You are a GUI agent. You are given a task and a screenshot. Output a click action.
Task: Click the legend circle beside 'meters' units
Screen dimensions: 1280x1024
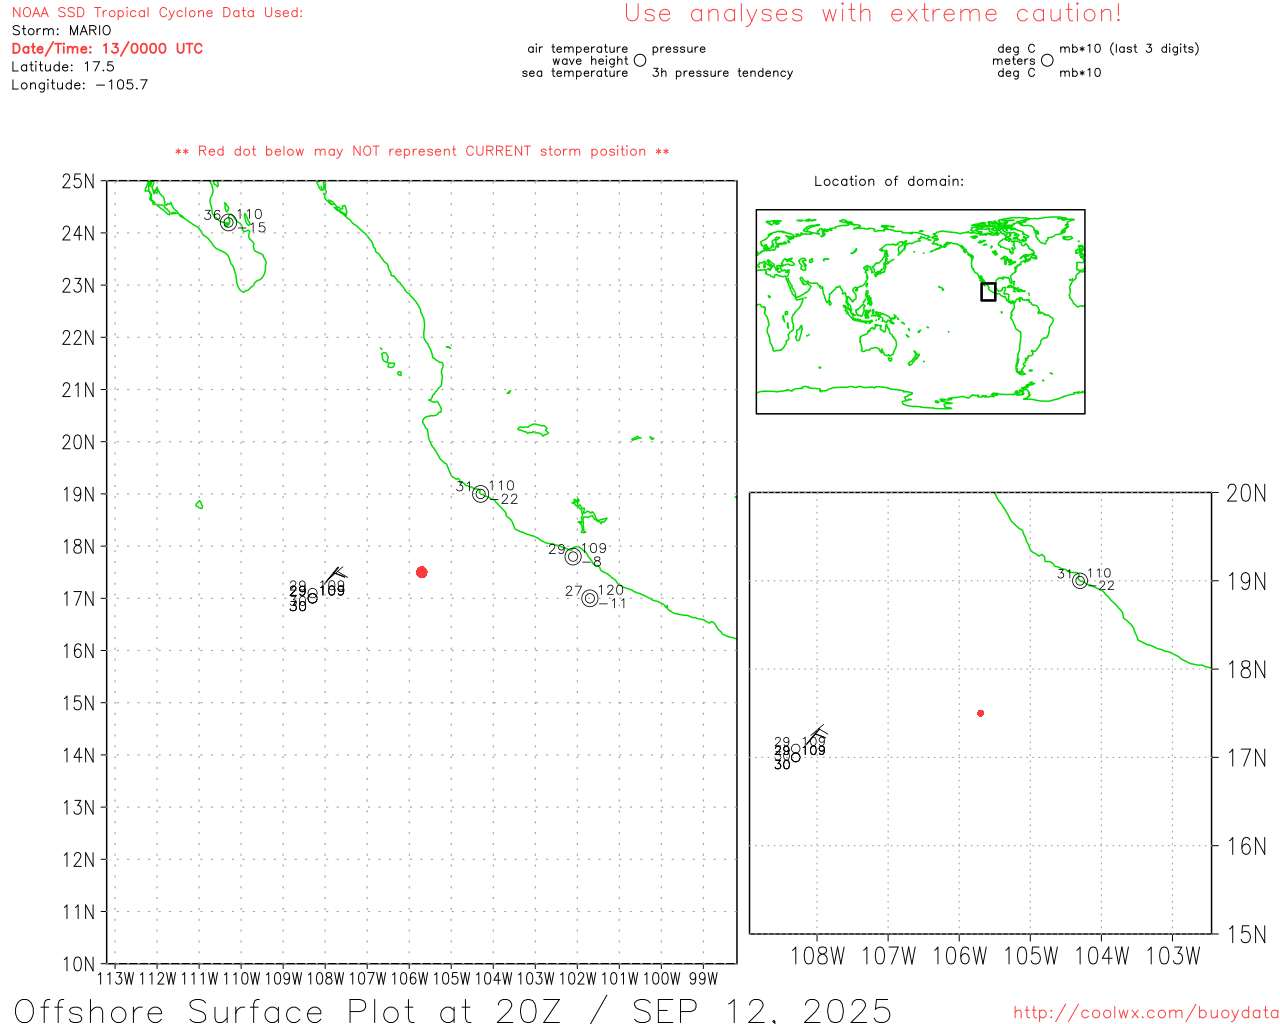pyautogui.click(x=1047, y=60)
